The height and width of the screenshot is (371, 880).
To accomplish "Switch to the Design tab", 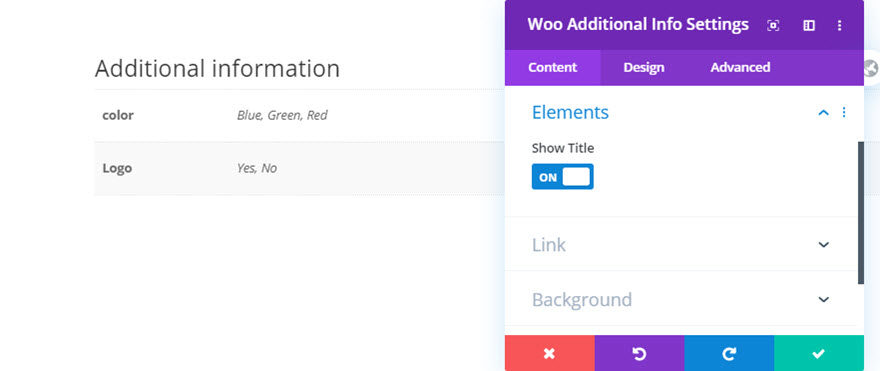I will coord(644,67).
